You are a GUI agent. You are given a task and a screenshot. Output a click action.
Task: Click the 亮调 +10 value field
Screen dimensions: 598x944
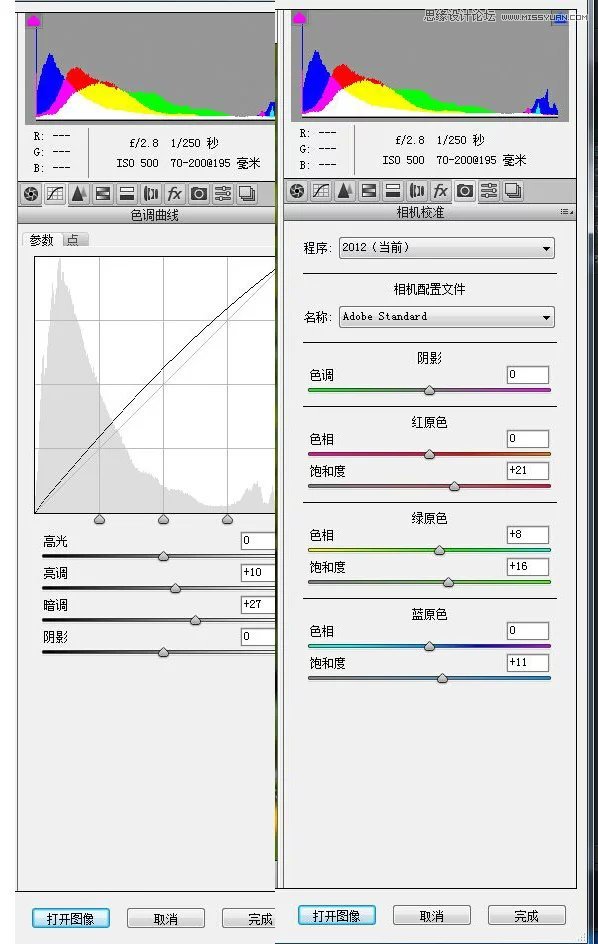pos(258,573)
